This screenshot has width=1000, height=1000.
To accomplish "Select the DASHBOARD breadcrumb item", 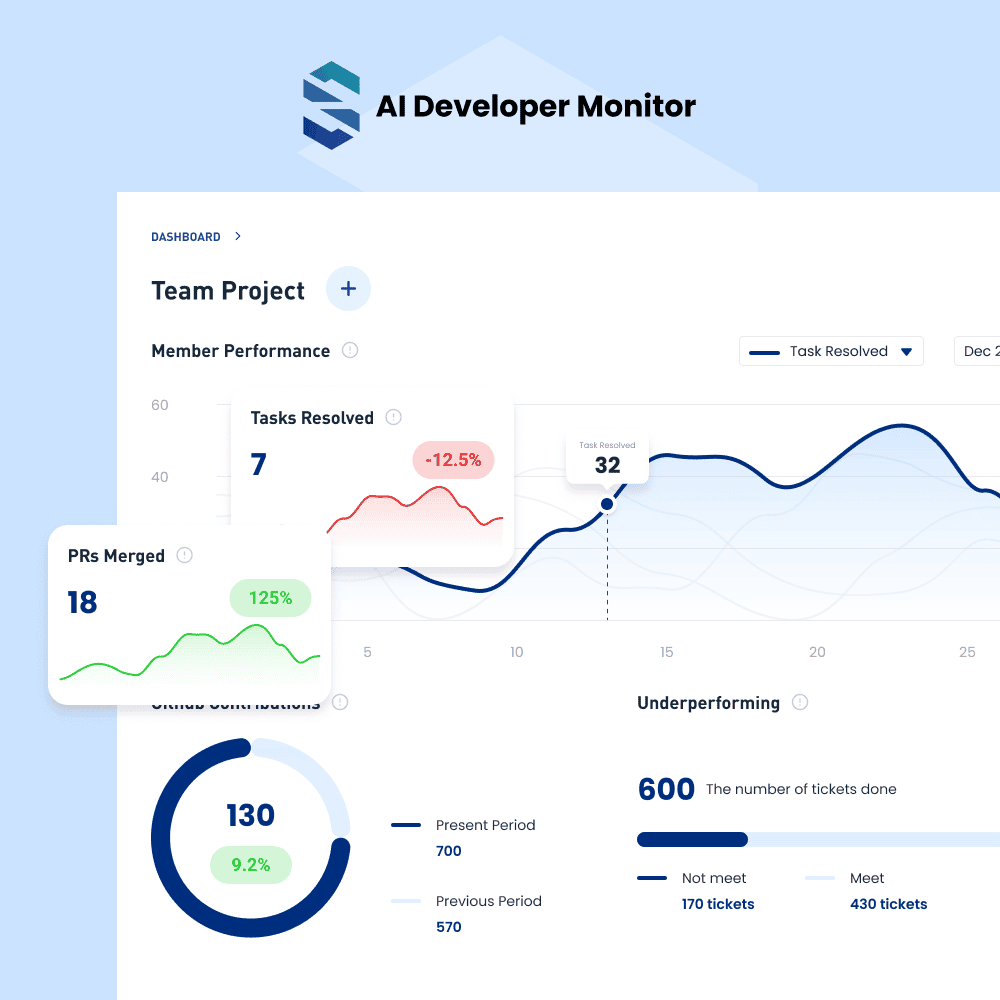I will point(186,236).
